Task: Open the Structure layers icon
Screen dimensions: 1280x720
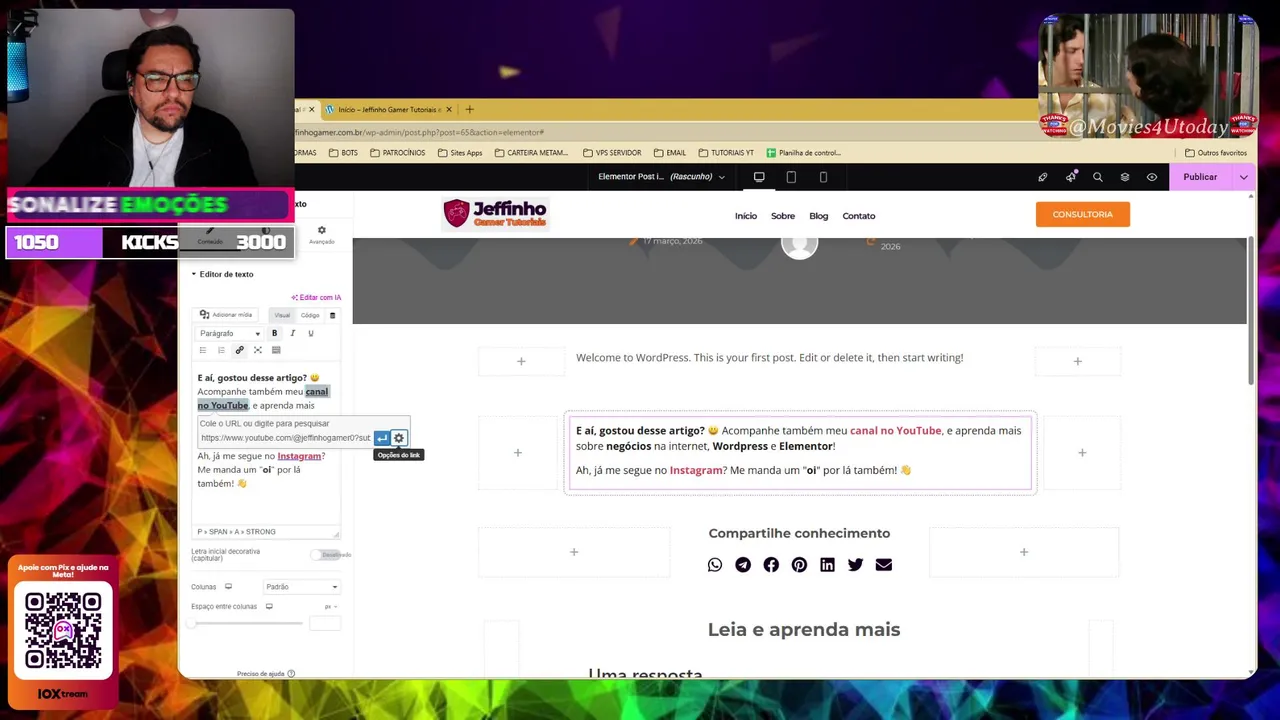Action: (x=1125, y=177)
